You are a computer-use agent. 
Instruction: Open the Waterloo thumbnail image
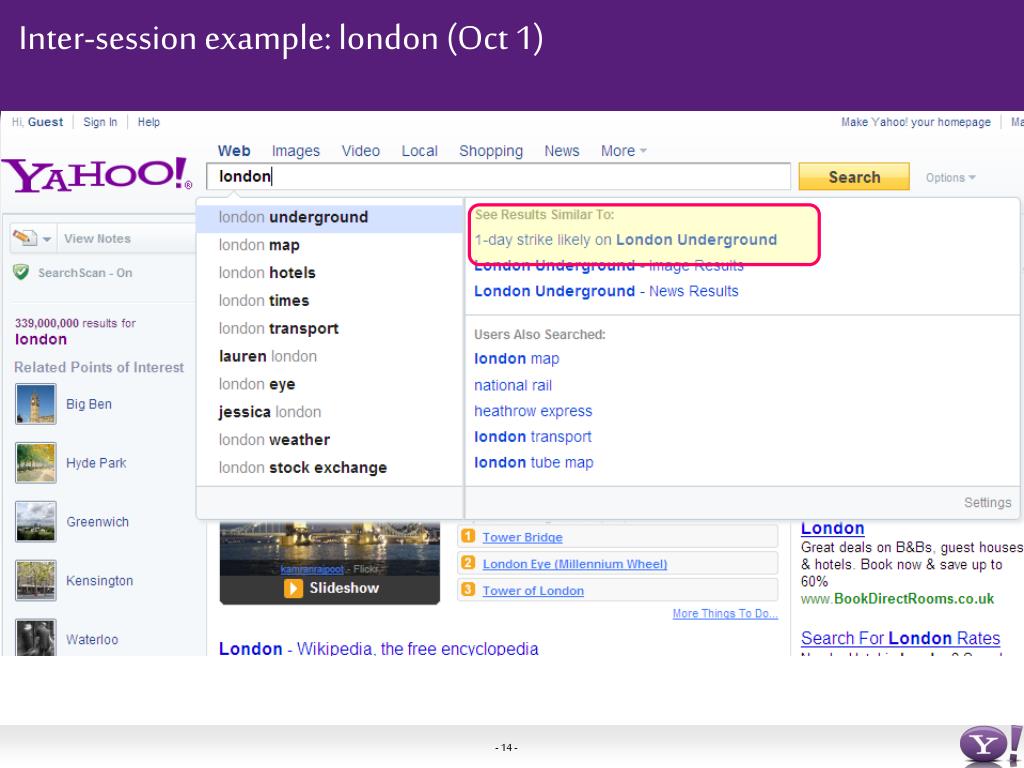[35, 637]
